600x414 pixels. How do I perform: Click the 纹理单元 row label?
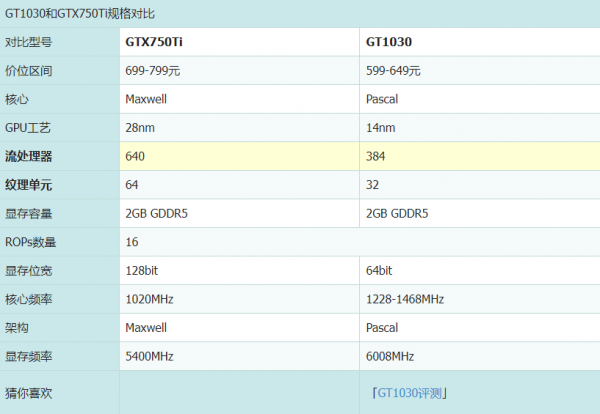tap(28, 185)
